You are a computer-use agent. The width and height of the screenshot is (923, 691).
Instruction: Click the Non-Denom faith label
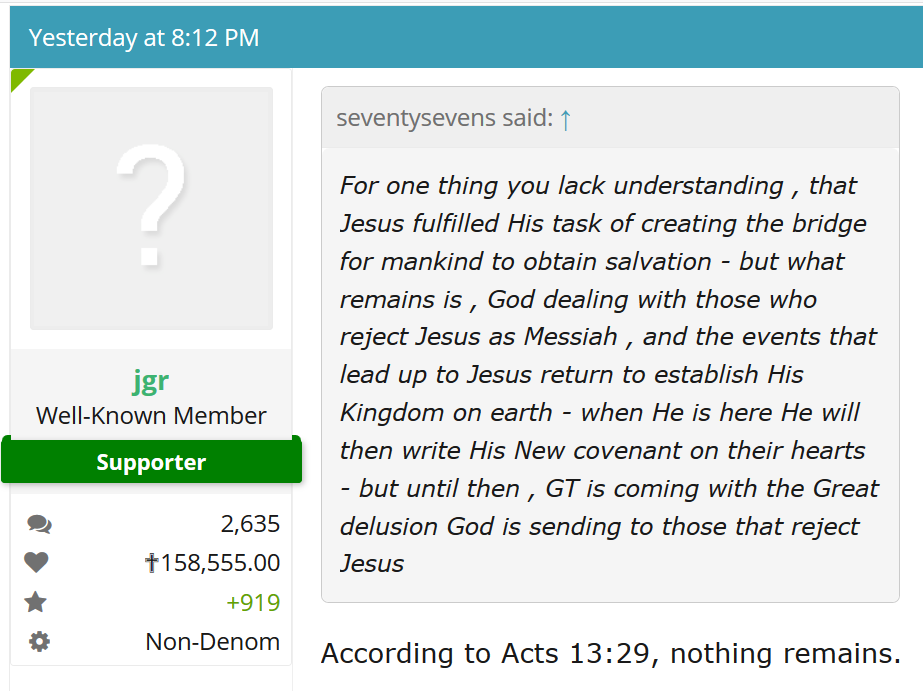(x=213, y=642)
